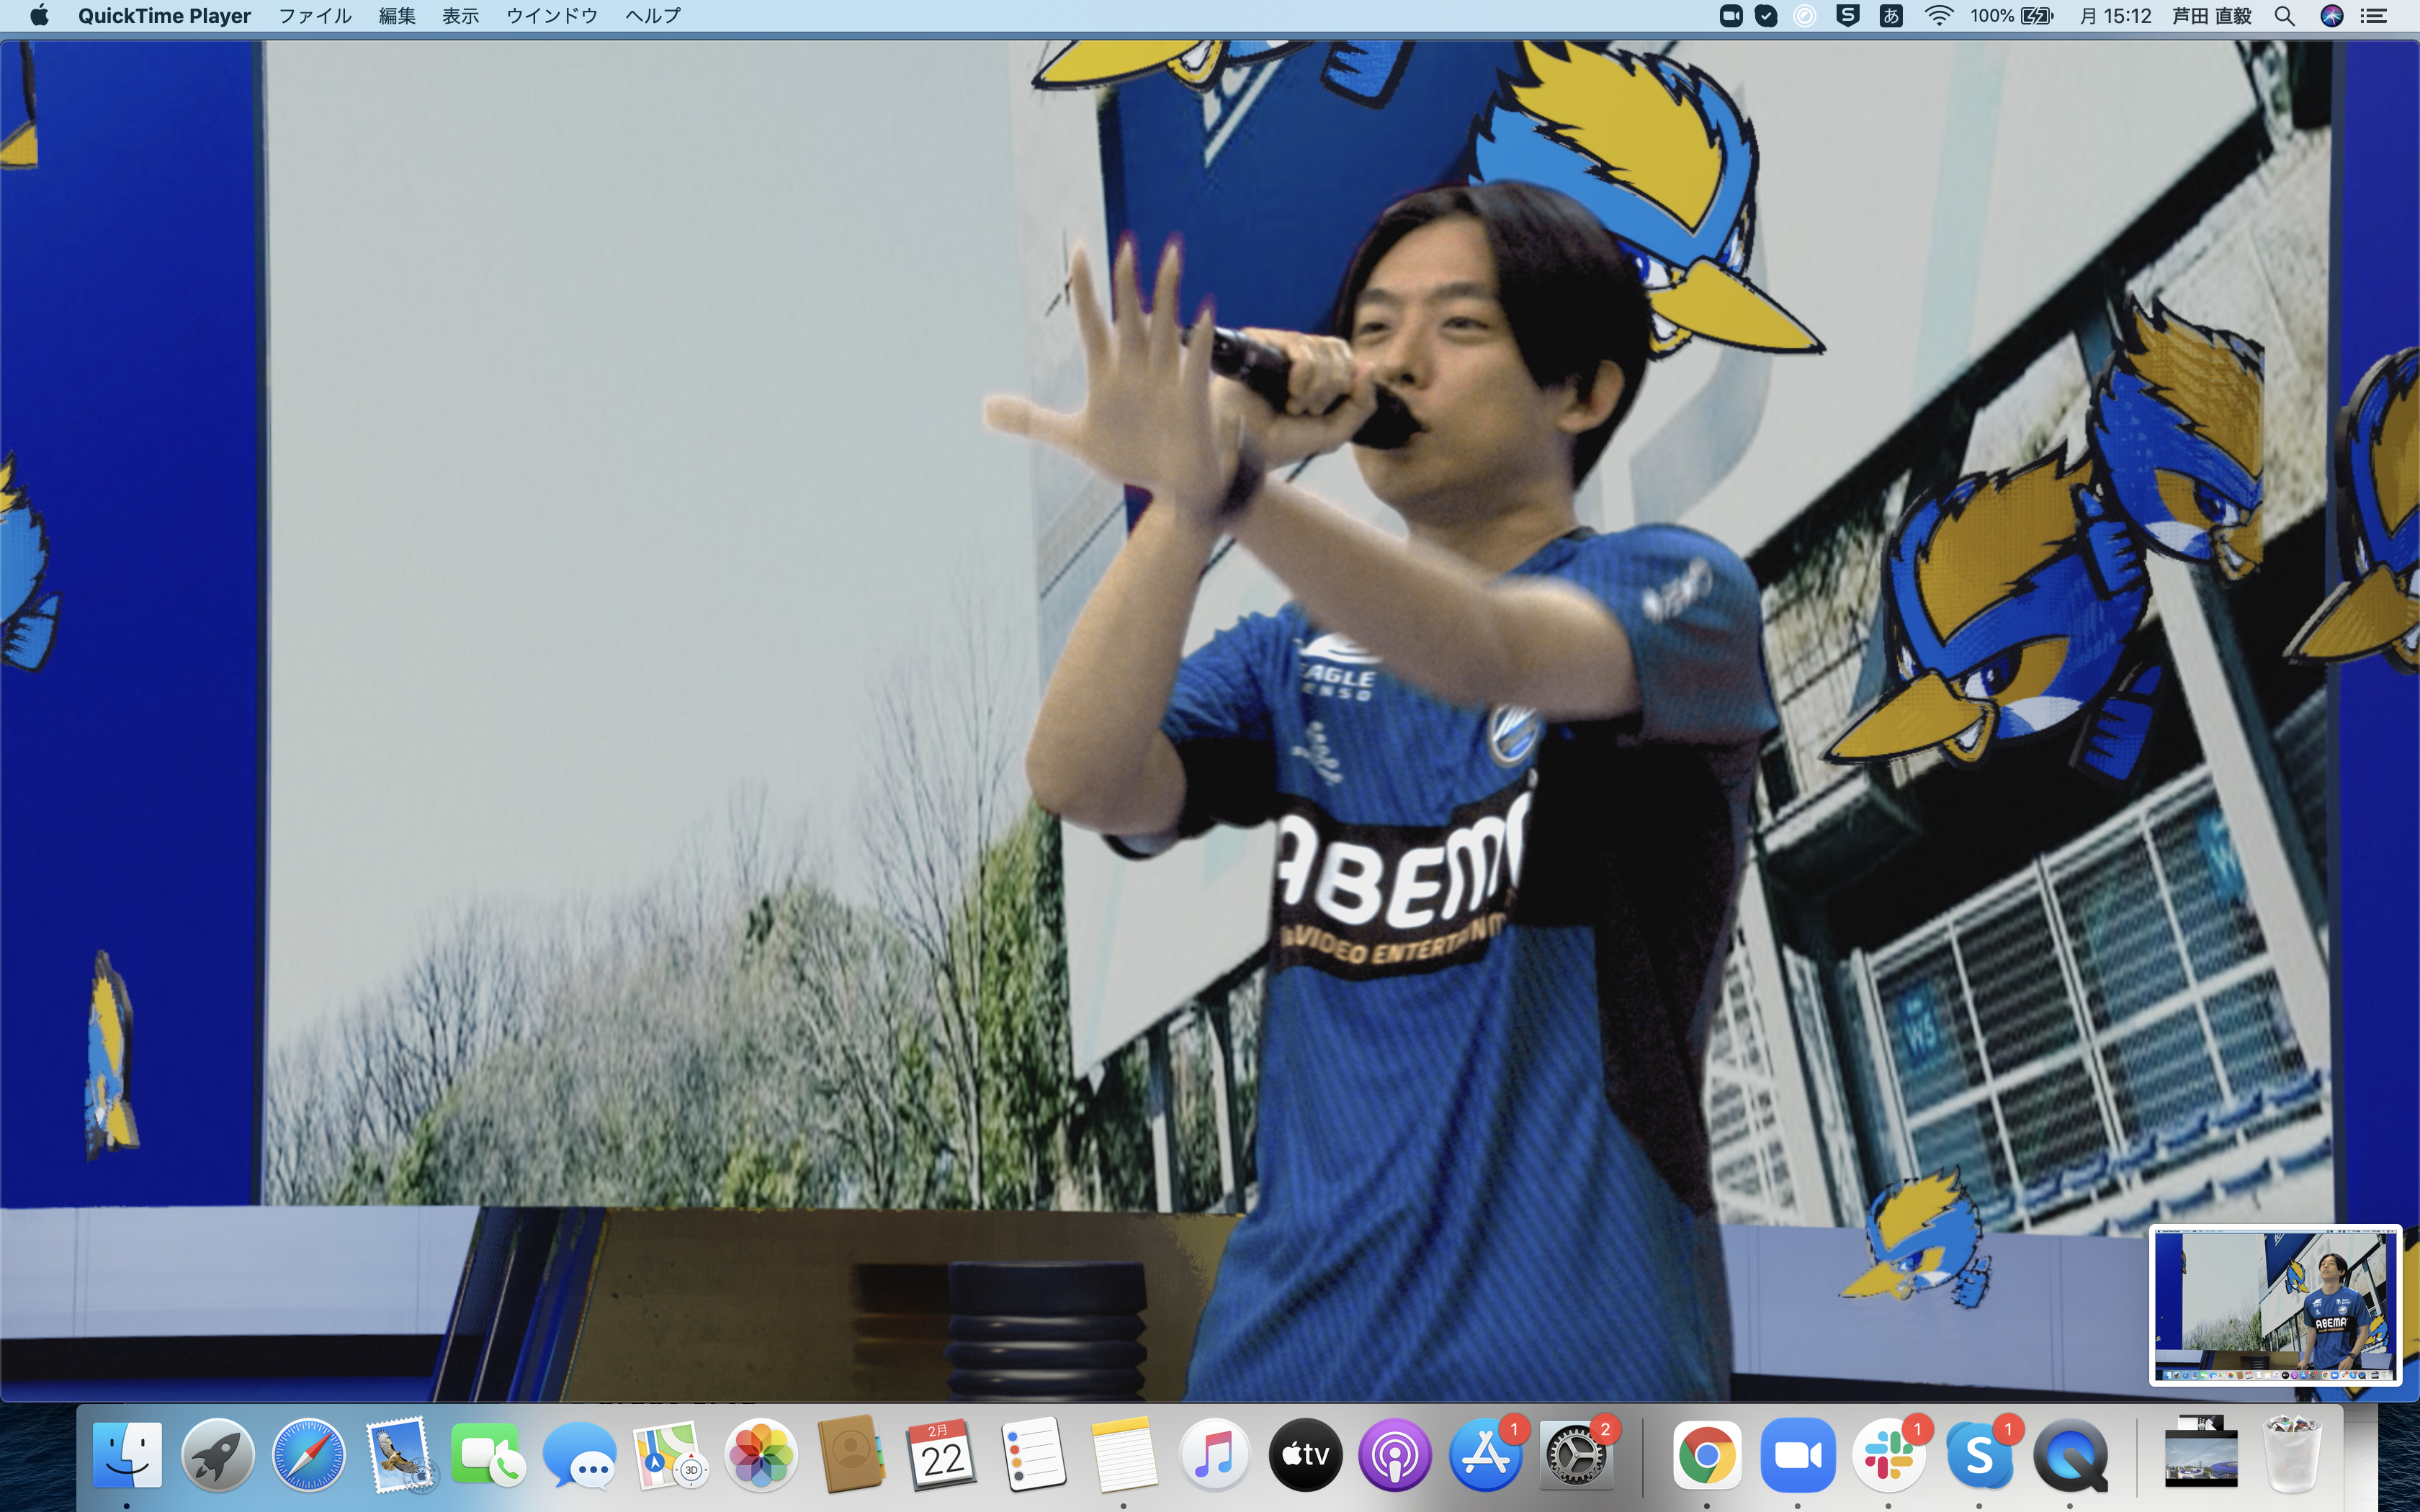
Task: Open Notification Center list icon
Action: click(x=2374, y=16)
